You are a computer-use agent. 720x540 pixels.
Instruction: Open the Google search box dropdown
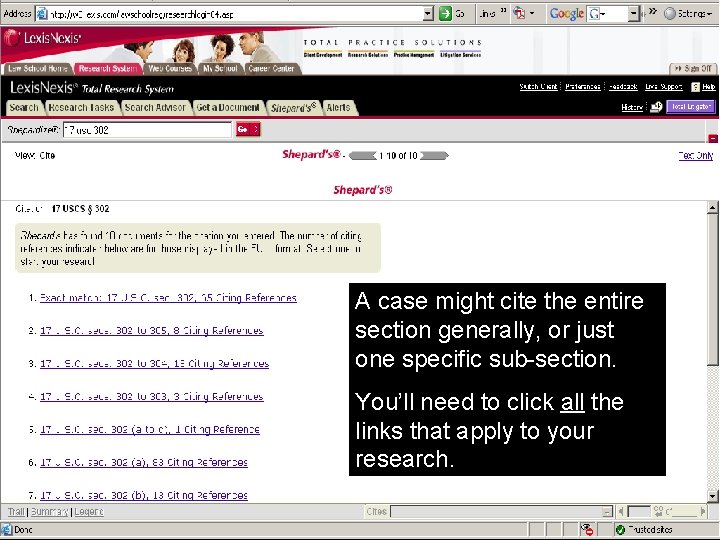tap(633, 14)
